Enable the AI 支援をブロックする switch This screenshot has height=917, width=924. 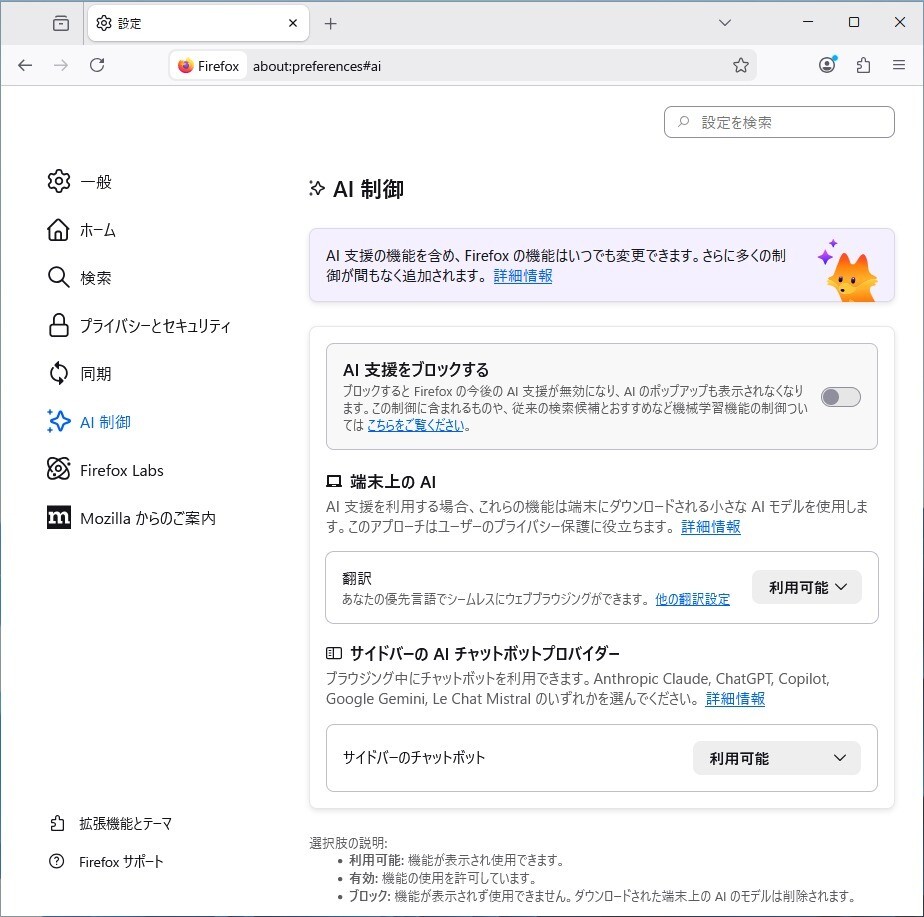point(839,397)
